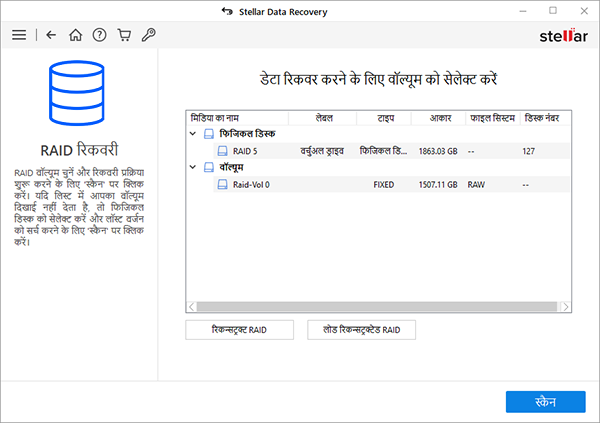Click the key activation icon

[x=148, y=35]
